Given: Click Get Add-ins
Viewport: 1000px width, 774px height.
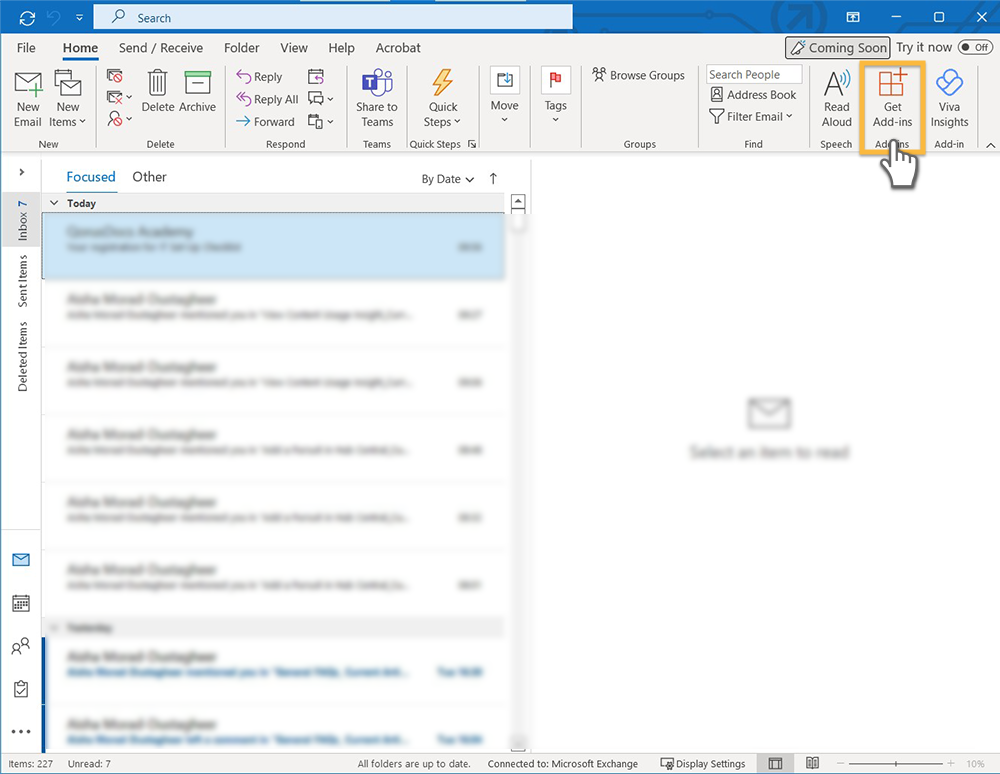Looking at the screenshot, I should [892, 98].
